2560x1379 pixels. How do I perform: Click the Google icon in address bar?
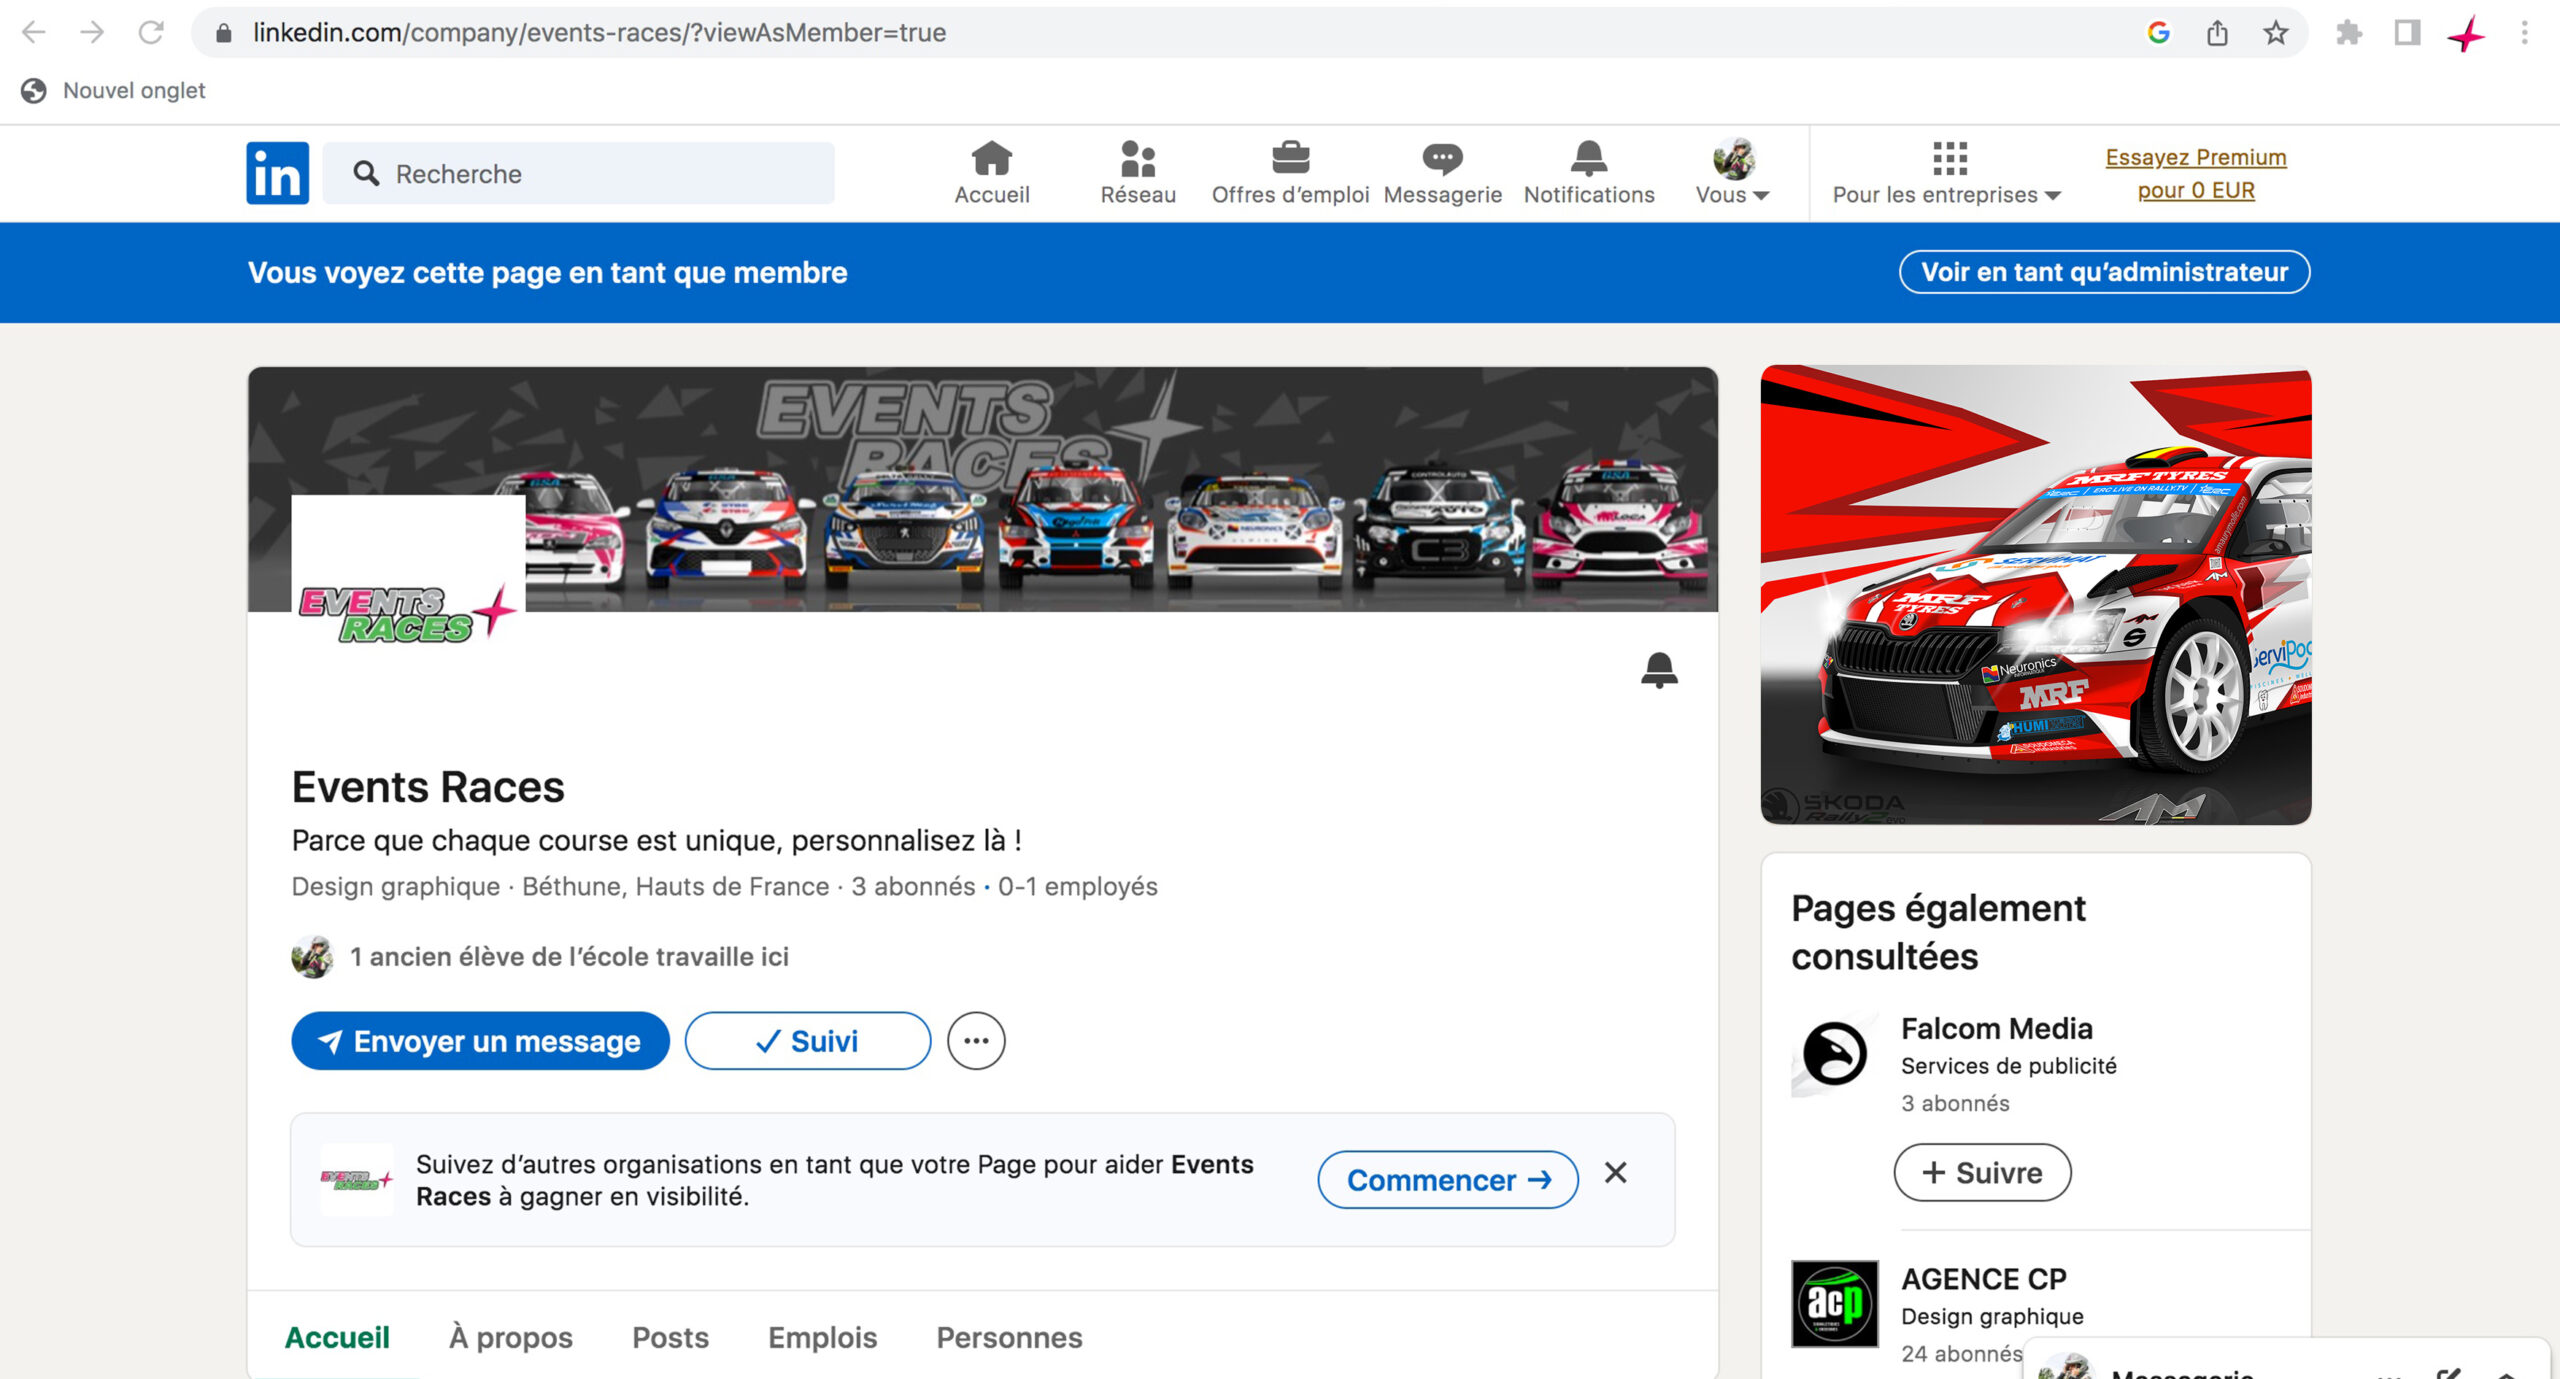[x=2158, y=33]
